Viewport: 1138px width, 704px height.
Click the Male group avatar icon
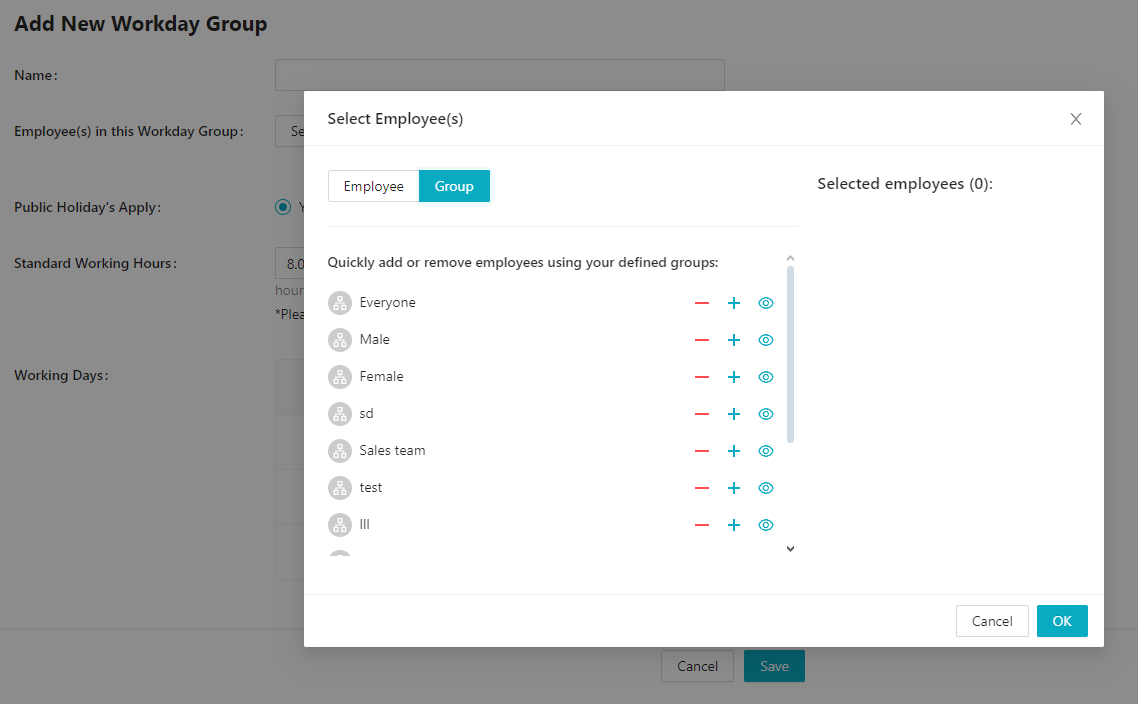[x=340, y=340]
